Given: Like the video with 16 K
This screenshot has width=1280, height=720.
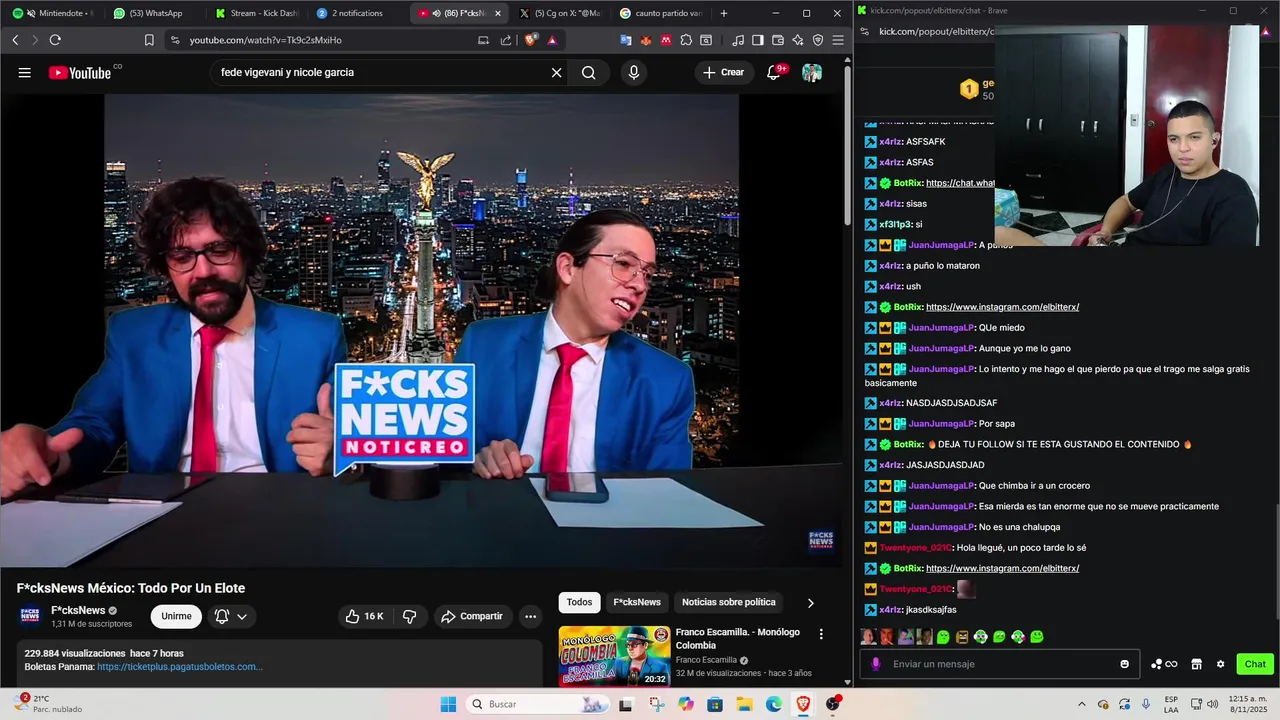Looking at the screenshot, I should pyautogui.click(x=364, y=616).
